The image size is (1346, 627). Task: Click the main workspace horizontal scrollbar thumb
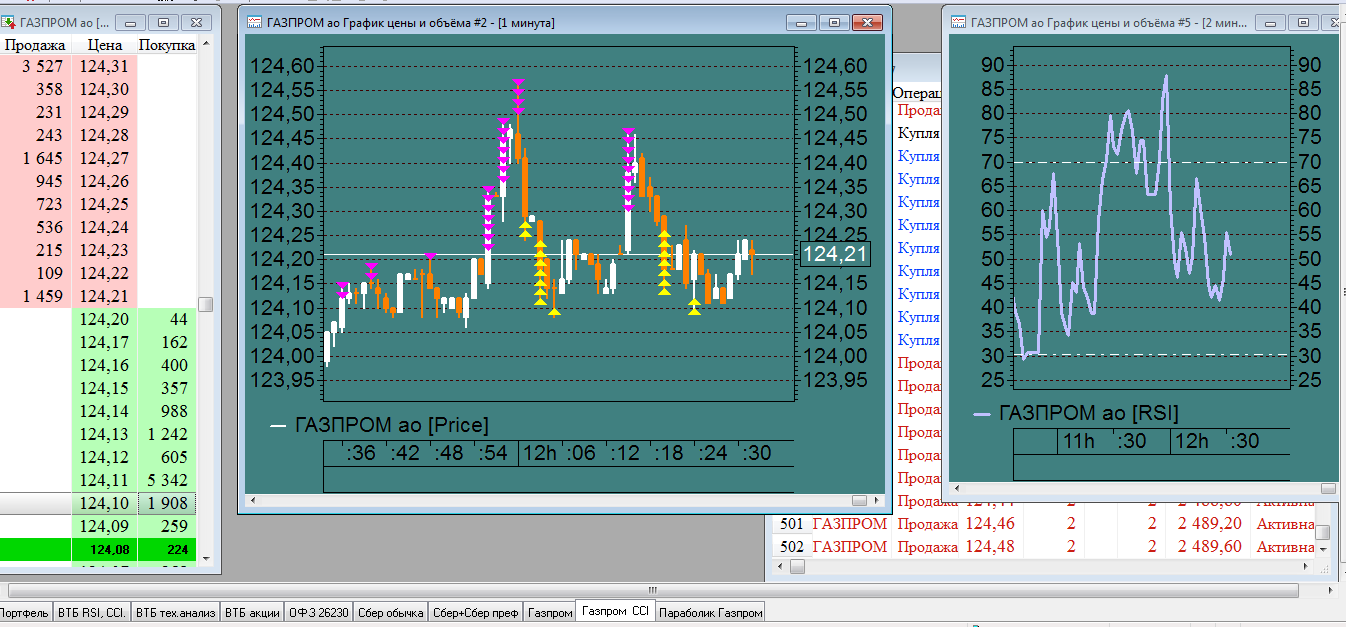click(x=653, y=589)
